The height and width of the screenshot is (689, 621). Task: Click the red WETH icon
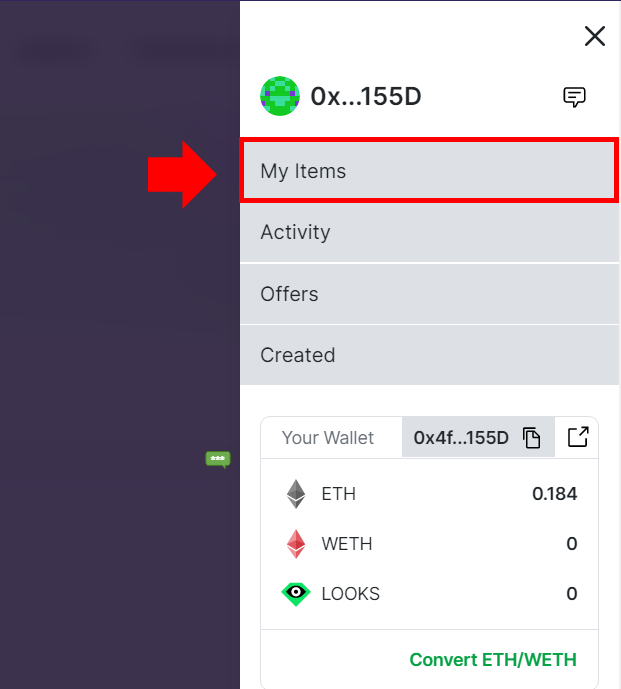tap(296, 544)
